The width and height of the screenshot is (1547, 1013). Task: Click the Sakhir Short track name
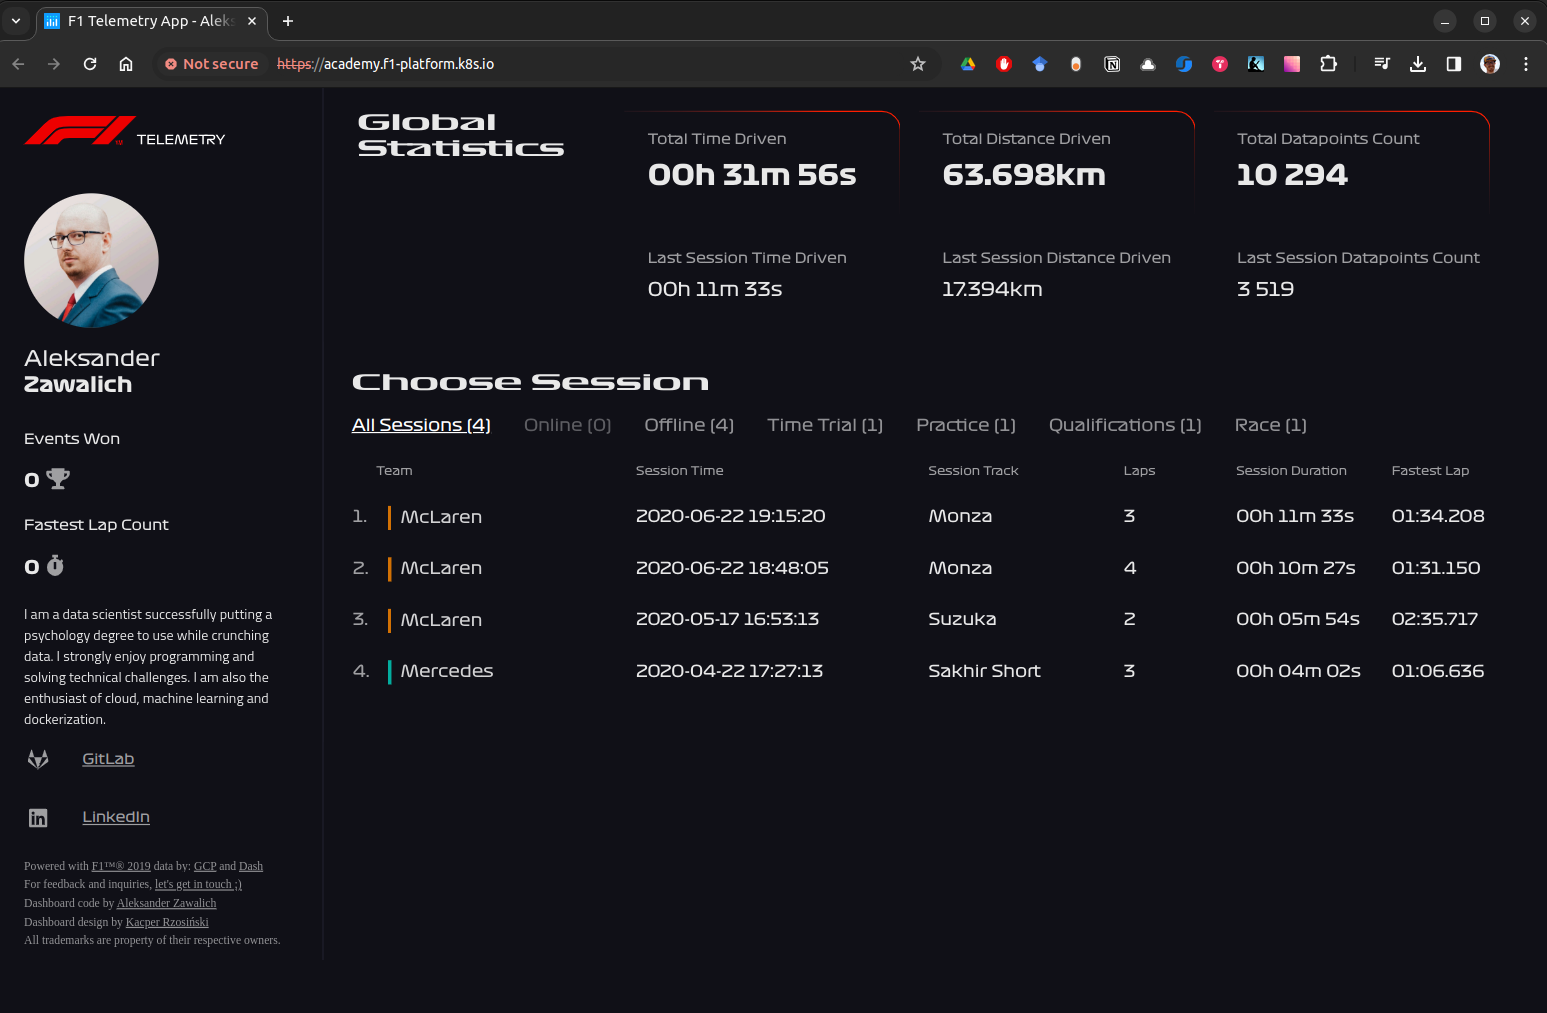984,671
